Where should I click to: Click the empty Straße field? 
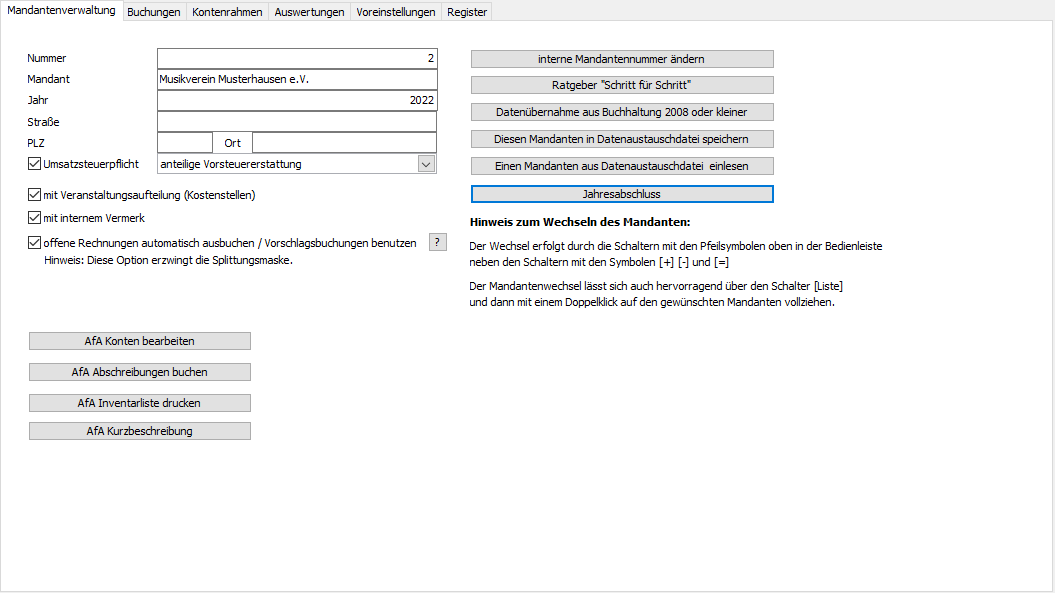pos(297,122)
